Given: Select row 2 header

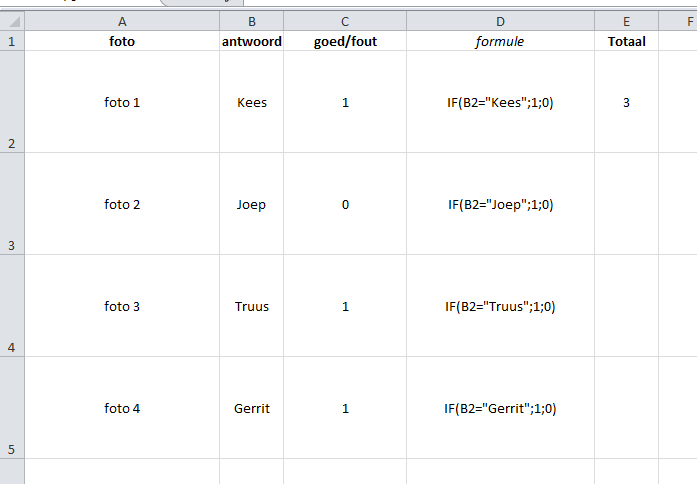Looking at the screenshot, I should point(11,102).
